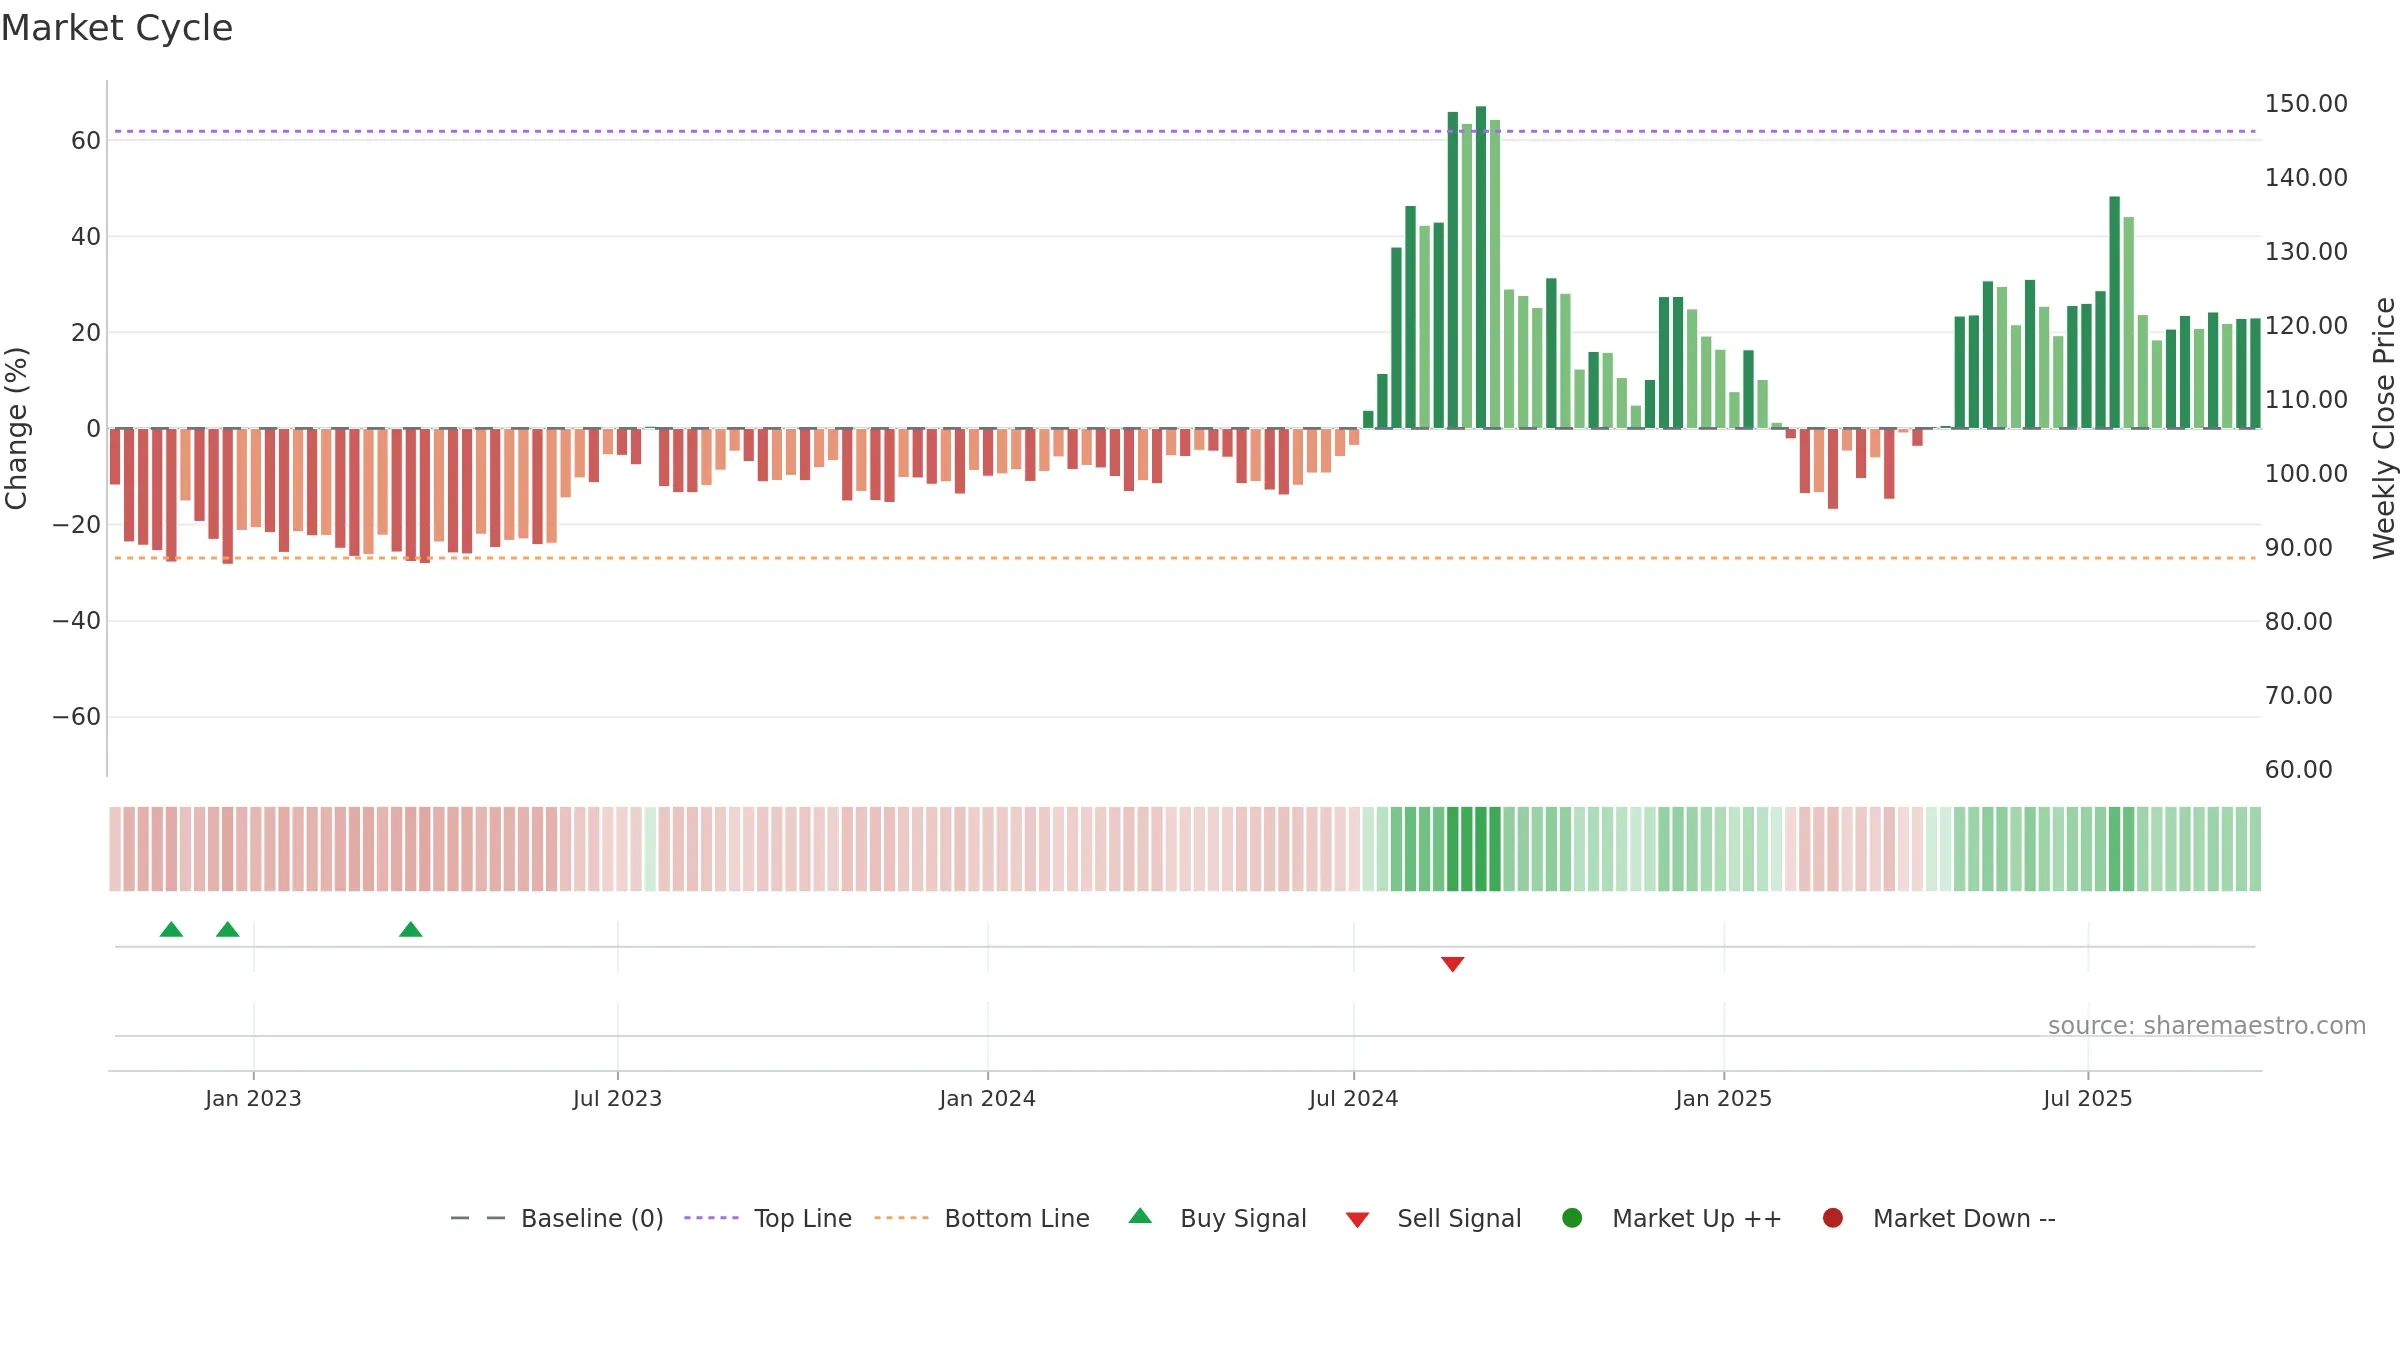The width and height of the screenshot is (2400, 1350).
Task: Click the green Buy Signal triangle in the legend
Action: point(1140,1216)
